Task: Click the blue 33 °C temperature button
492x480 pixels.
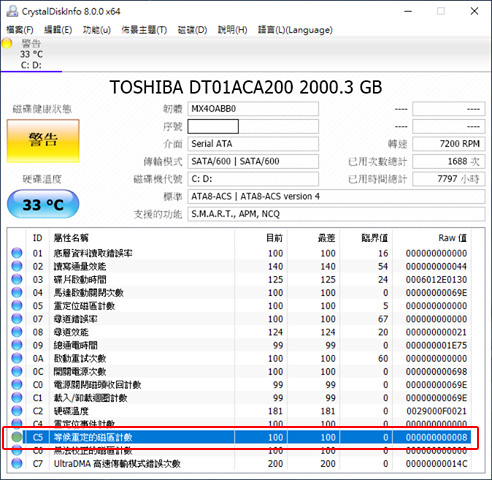Action: click(x=43, y=204)
